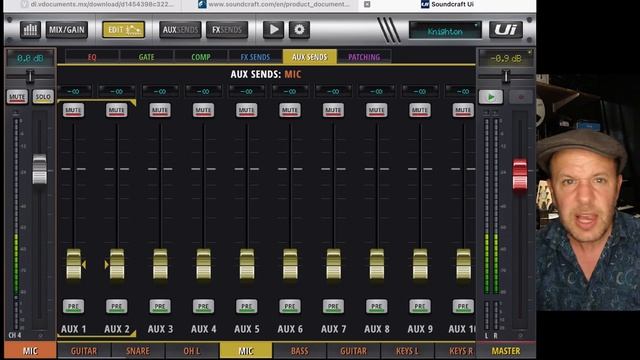Select the SNARE channel strip
The width and height of the screenshot is (640, 360).
coord(138,351)
